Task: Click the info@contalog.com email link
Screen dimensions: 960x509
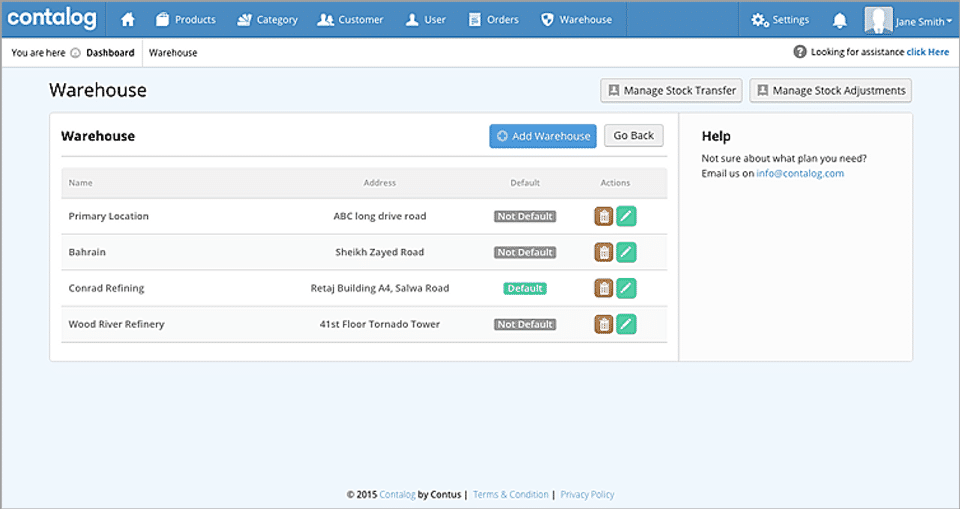Action: tap(800, 173)
